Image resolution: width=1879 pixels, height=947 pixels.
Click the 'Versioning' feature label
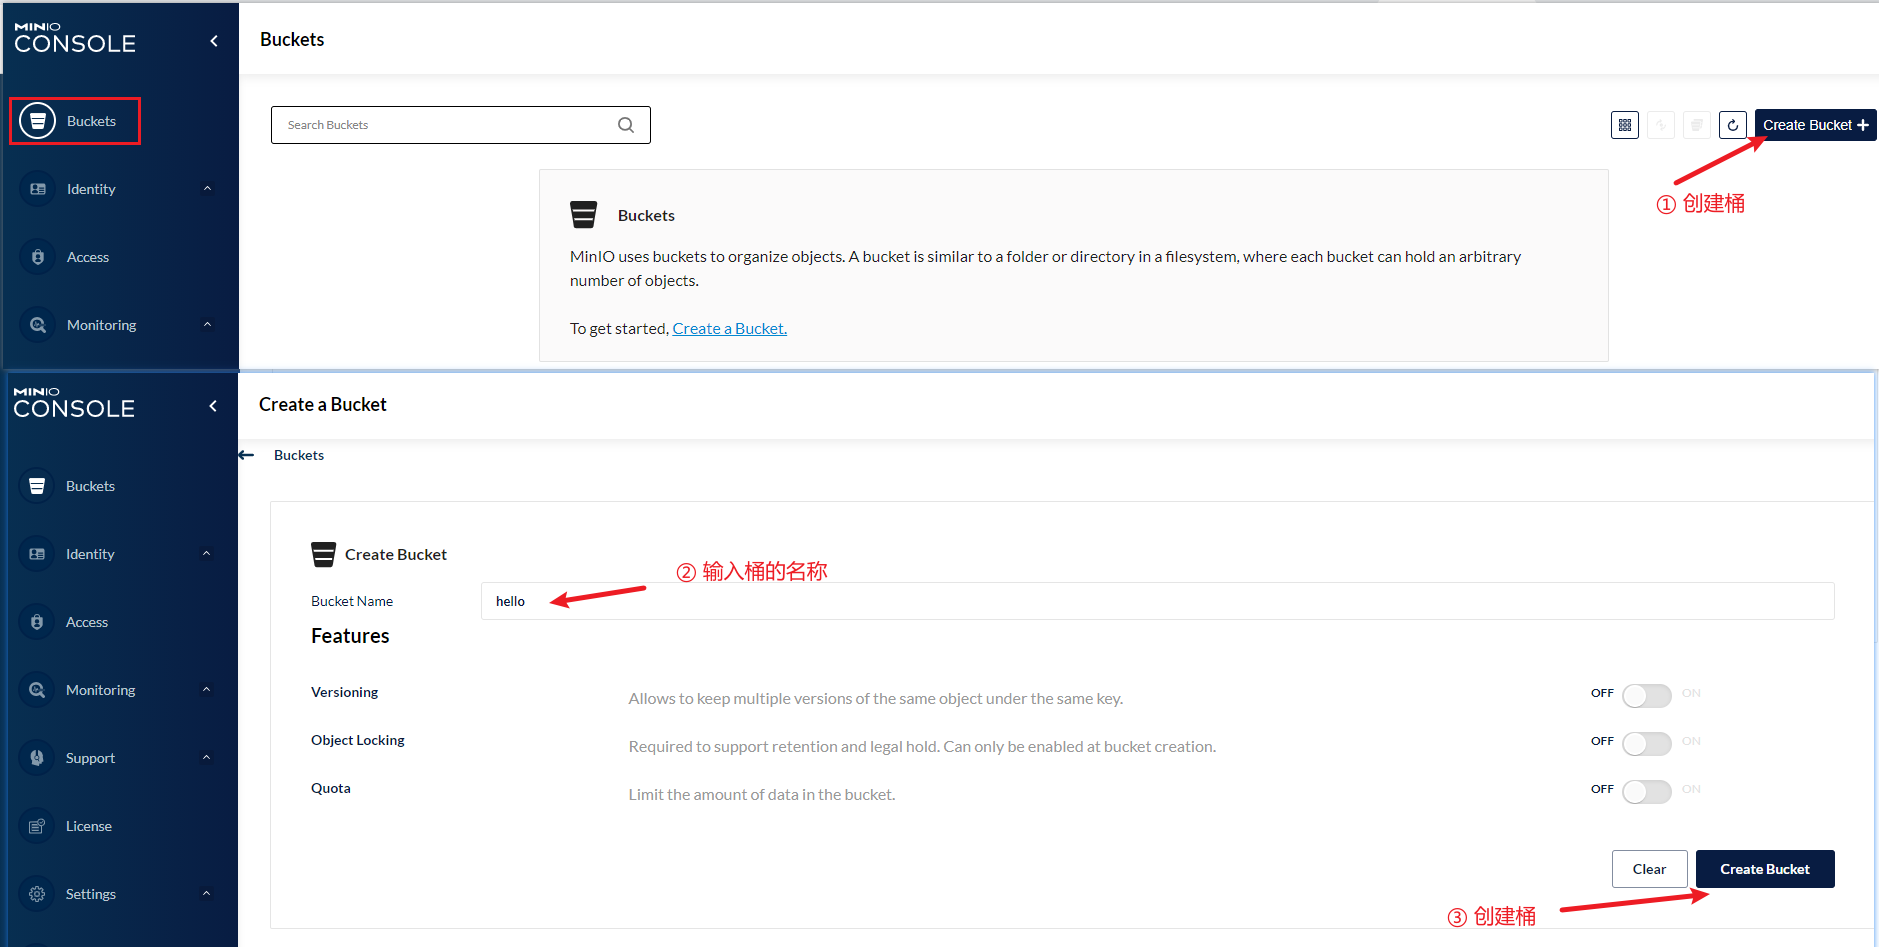click(344, 692)
